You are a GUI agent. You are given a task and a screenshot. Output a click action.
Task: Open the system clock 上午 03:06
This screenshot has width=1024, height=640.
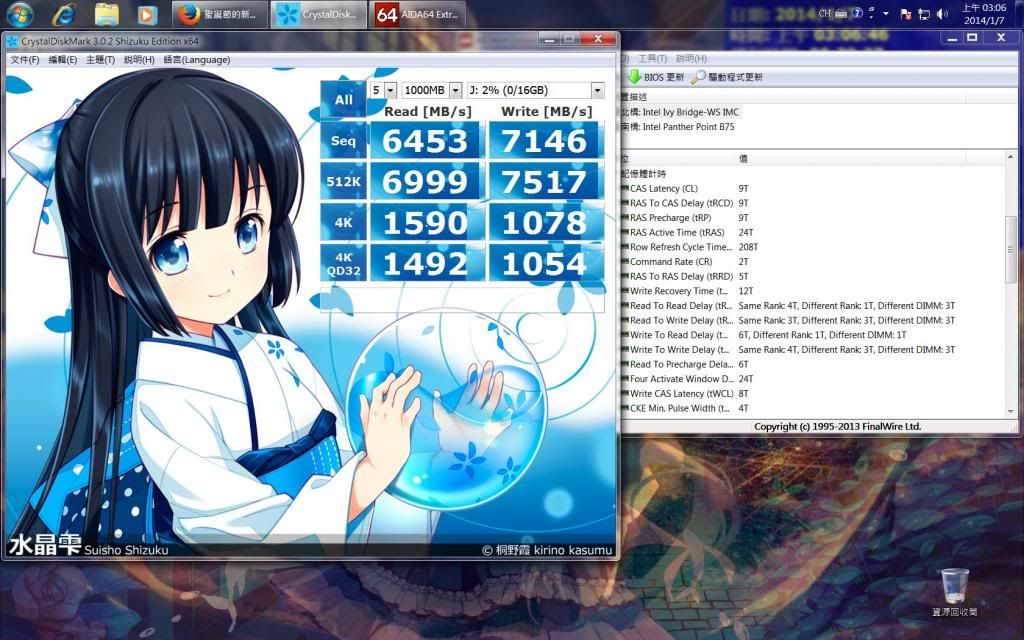point(984,14)
